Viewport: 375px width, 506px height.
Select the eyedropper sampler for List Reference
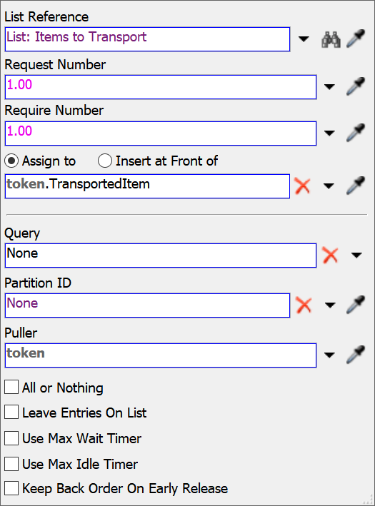[x=355, y=39]
